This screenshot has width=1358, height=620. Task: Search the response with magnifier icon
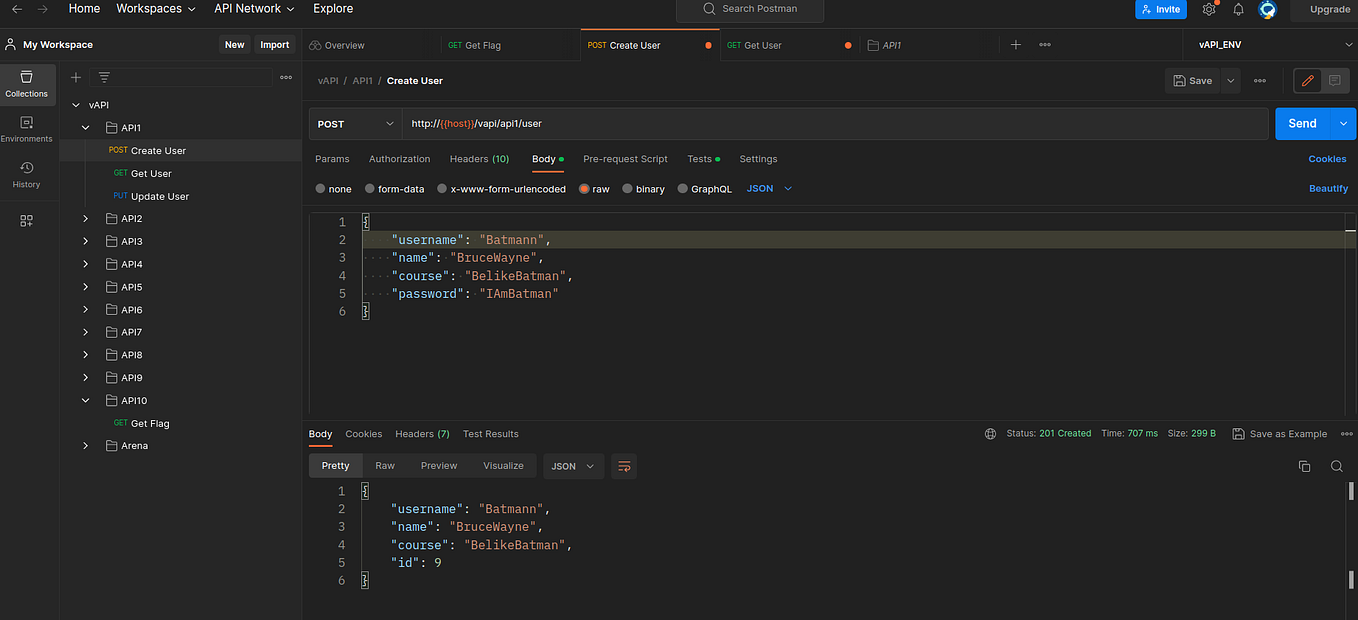click(x=1337, y=466)
